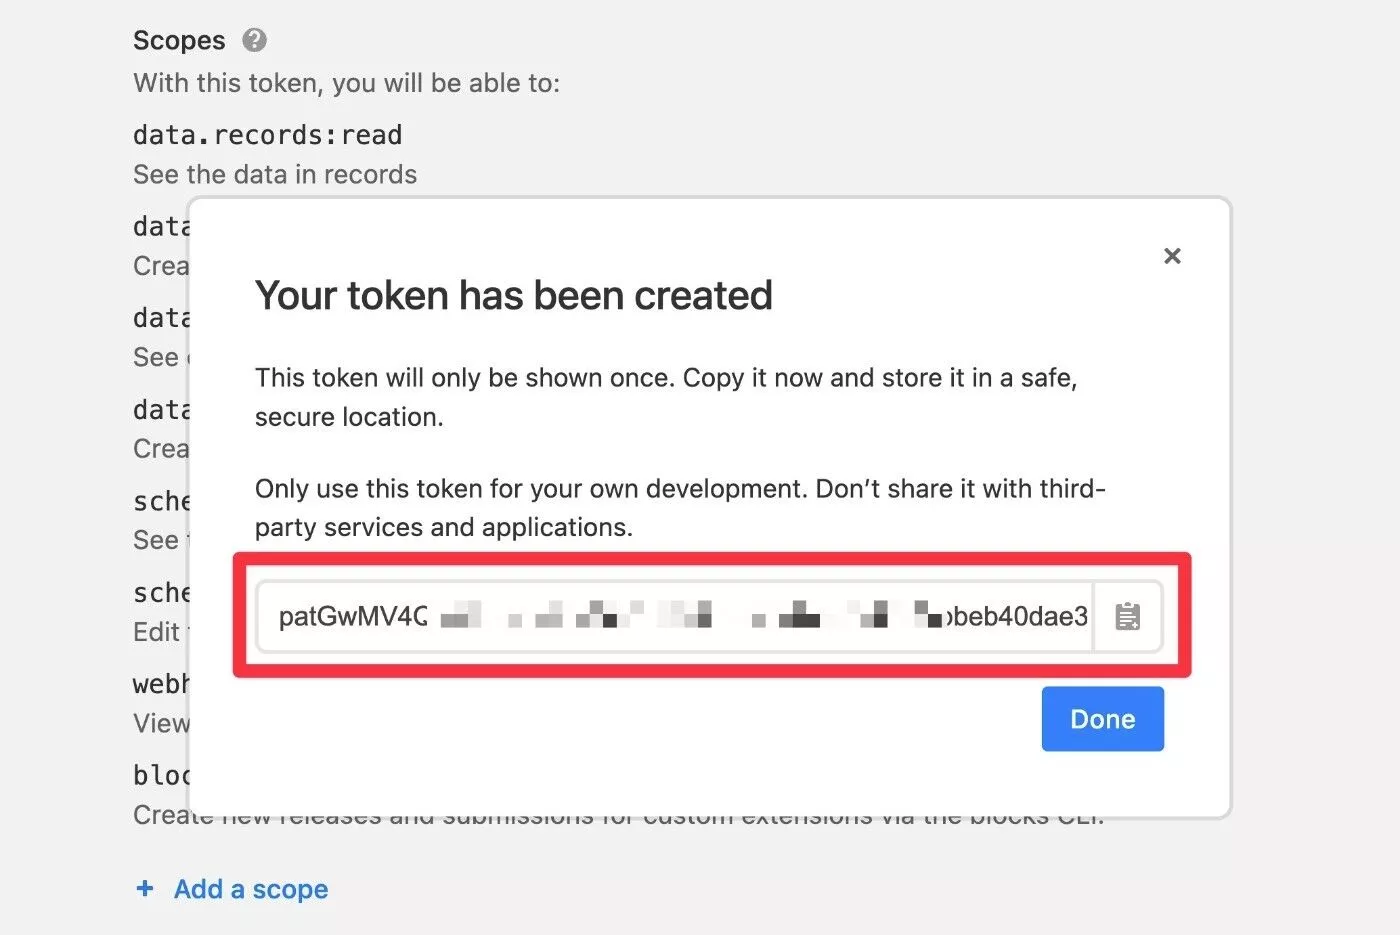
Task: Click the 'Your token has been created' title
Action: 513,296
